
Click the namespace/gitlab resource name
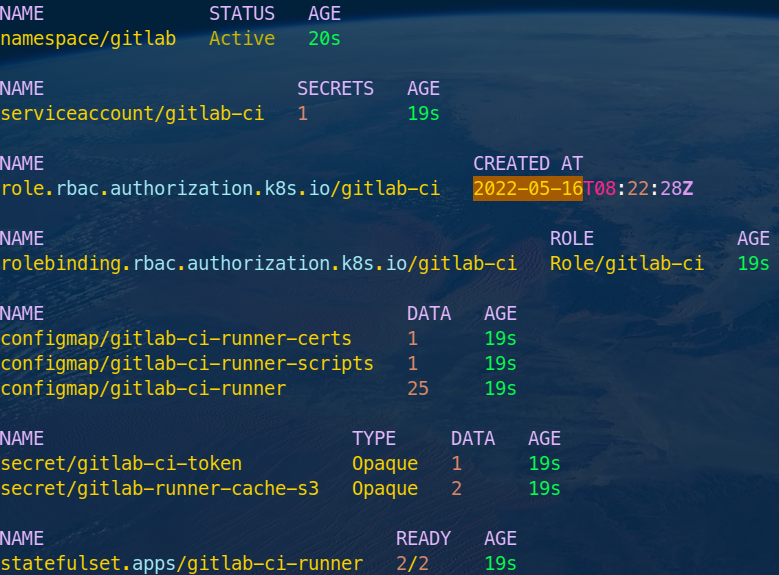88,39
